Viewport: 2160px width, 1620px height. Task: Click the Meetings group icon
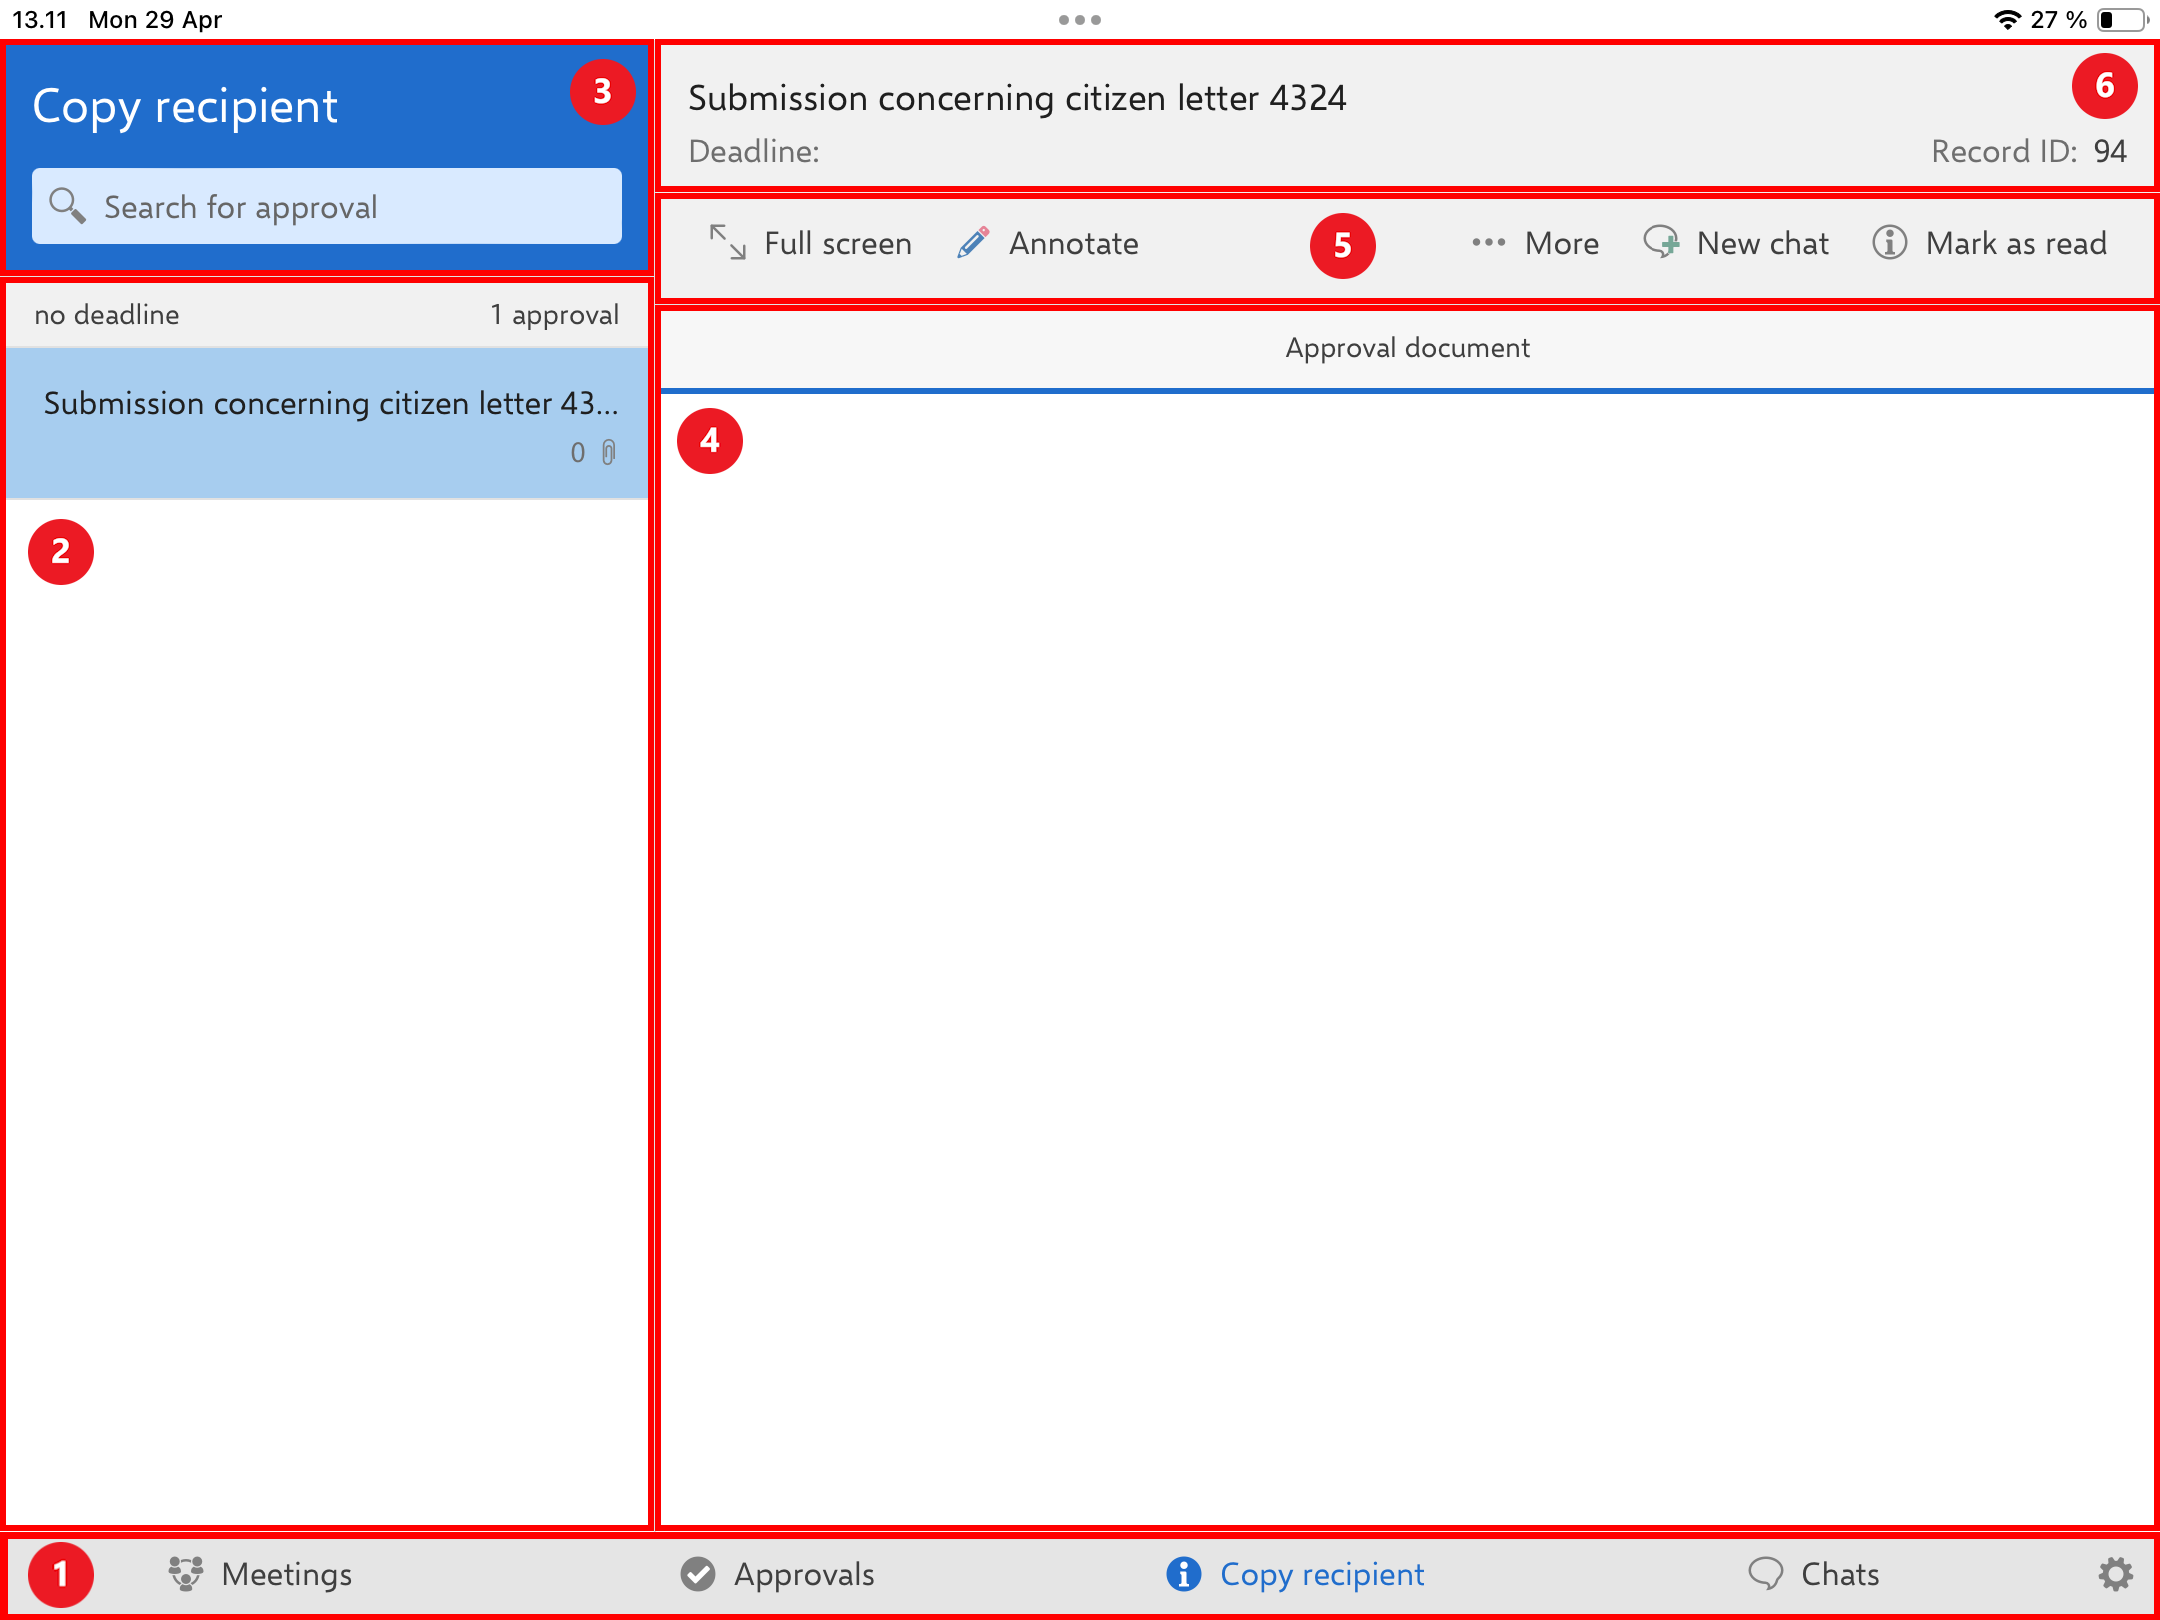[186, 1574]
